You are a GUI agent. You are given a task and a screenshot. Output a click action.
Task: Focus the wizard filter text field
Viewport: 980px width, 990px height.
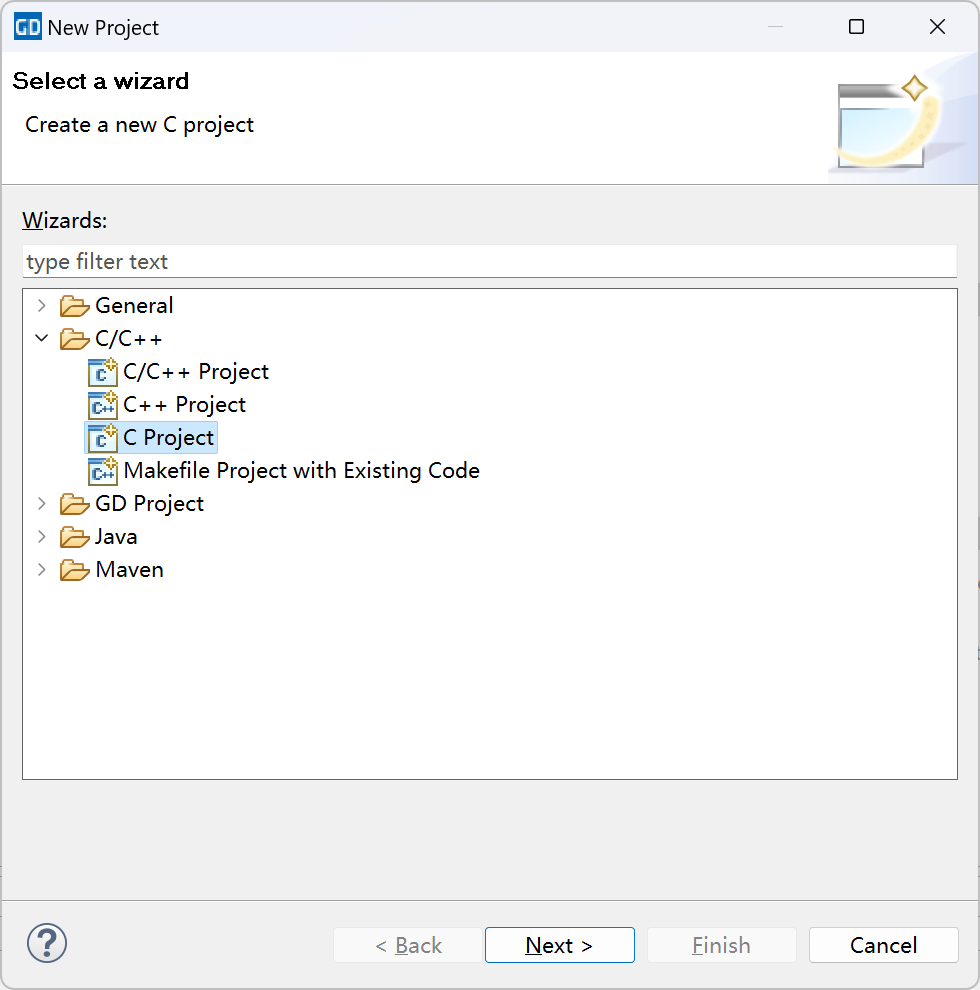click(x=489, y=262)
